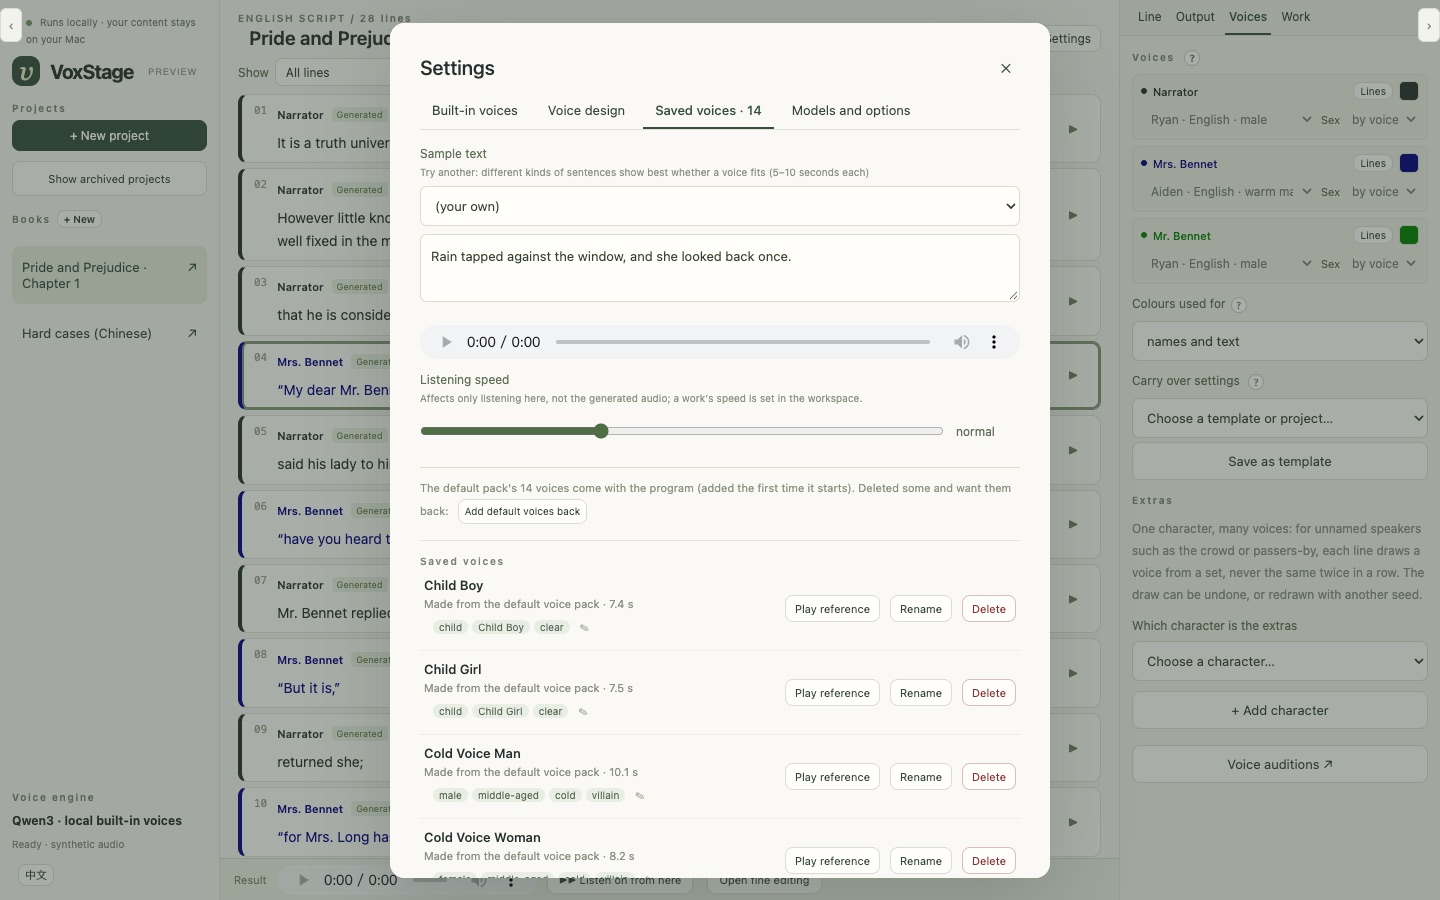Open the Choose a template or project dropdown
The width and height of the screenshot is (1440, 900).
[x=1280, y=418]
